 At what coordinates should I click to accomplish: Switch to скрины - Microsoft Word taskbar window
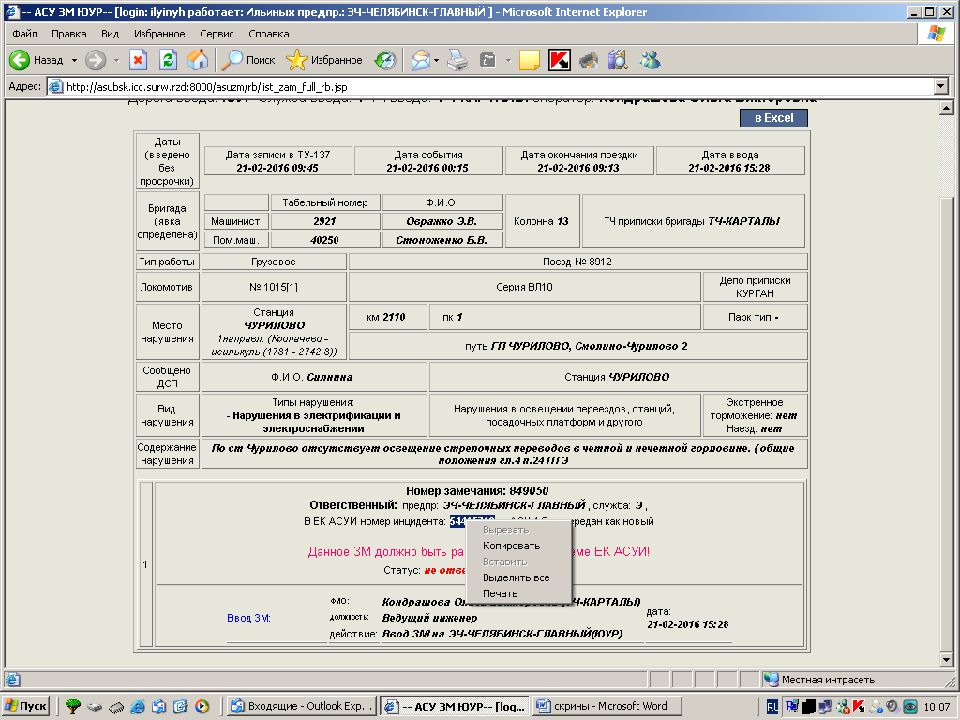click(x=608, y=706)
